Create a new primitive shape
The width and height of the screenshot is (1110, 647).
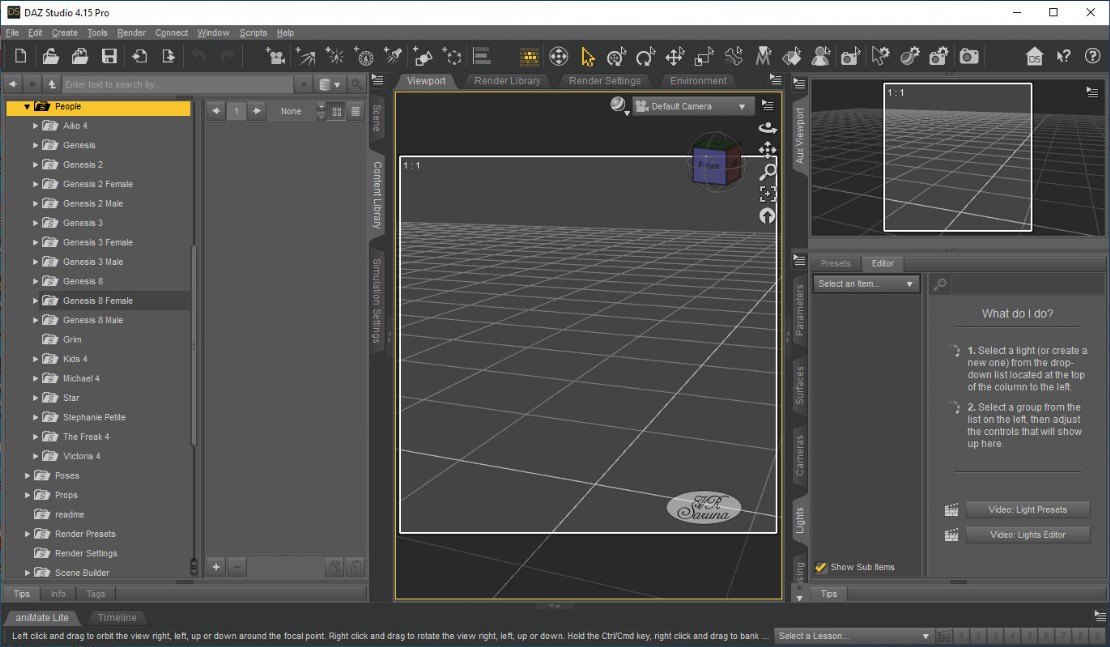pos(423,56)
